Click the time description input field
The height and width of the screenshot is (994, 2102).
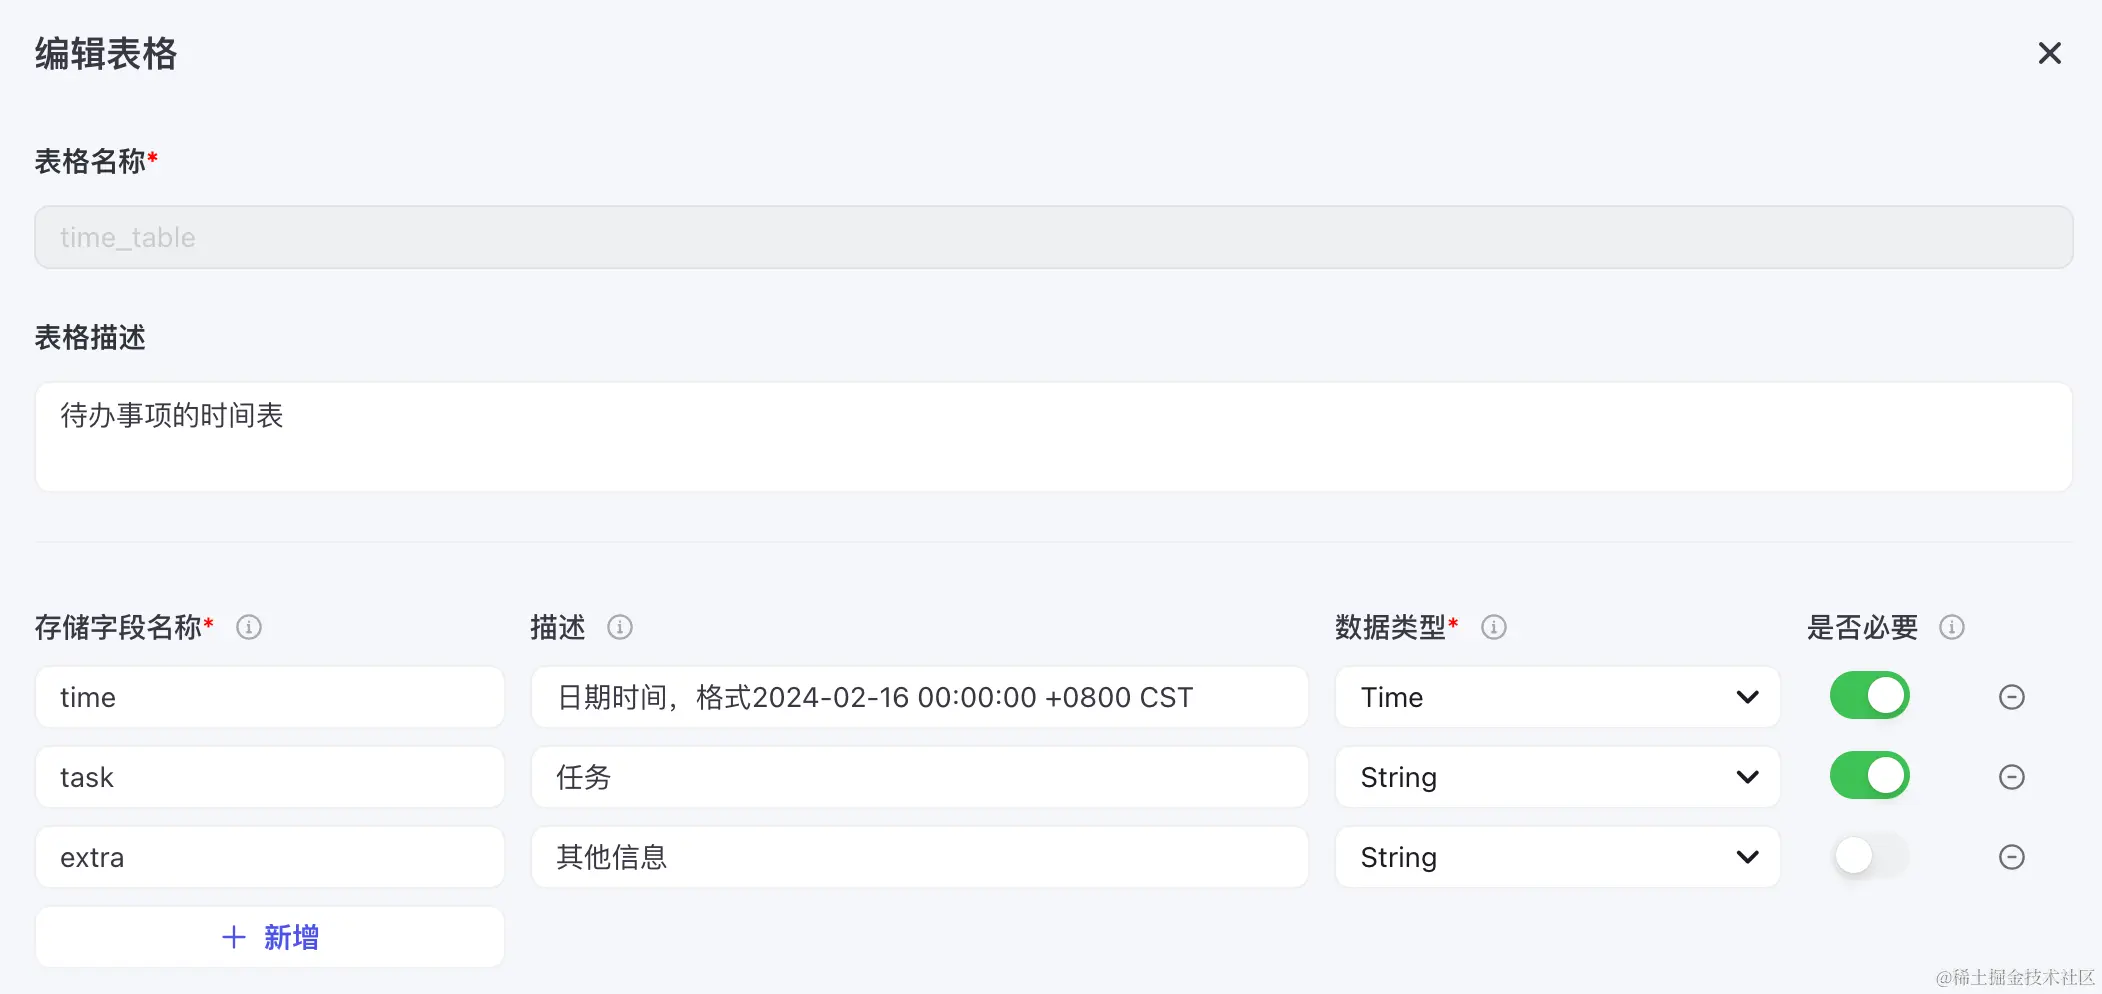coord(919,697)
